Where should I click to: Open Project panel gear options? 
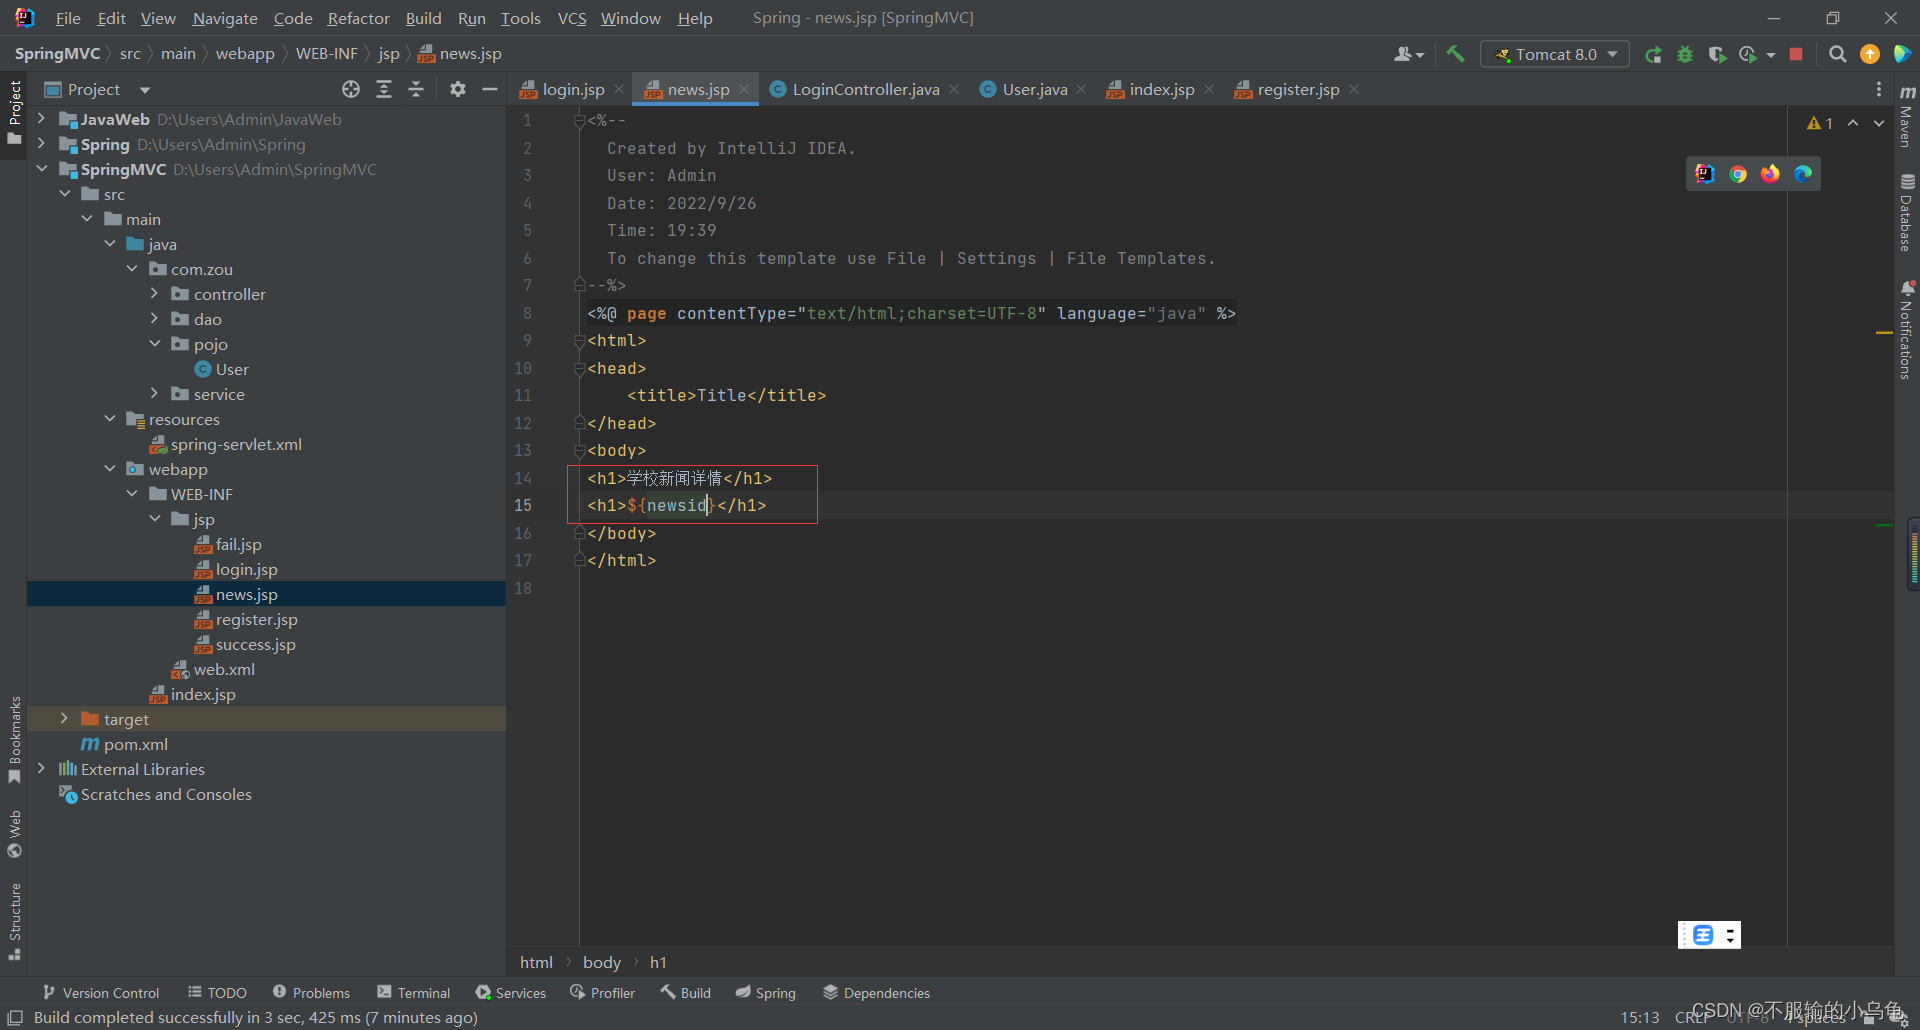[458, 89]
